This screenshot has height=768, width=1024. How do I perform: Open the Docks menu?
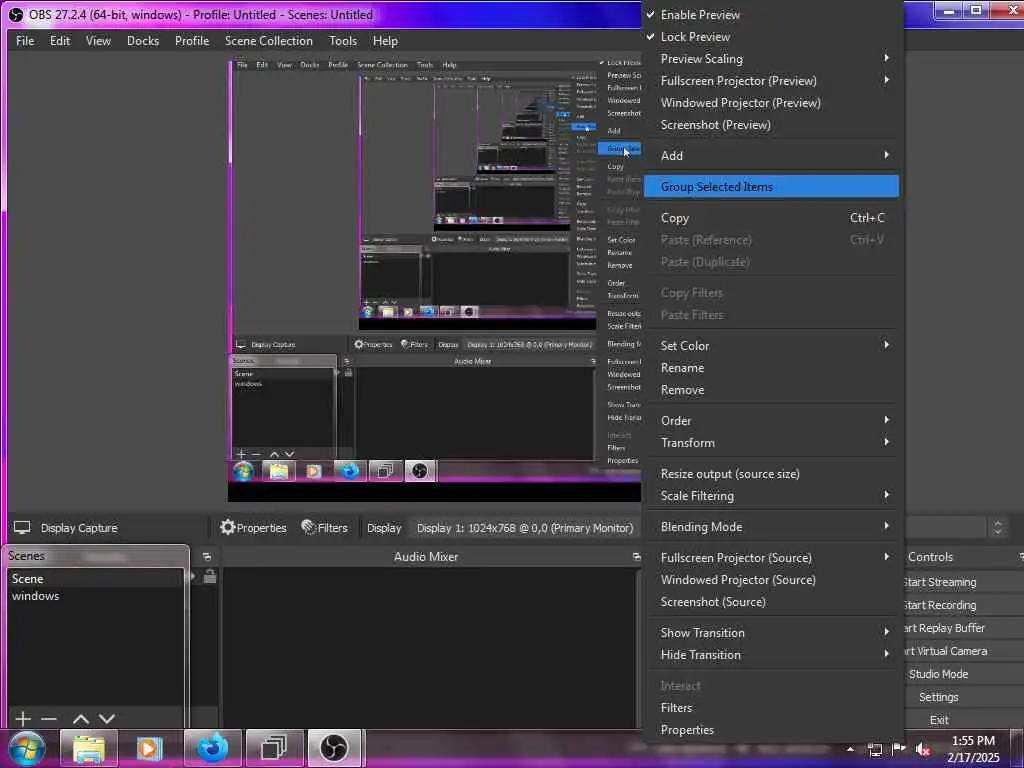tap(143, 40)
